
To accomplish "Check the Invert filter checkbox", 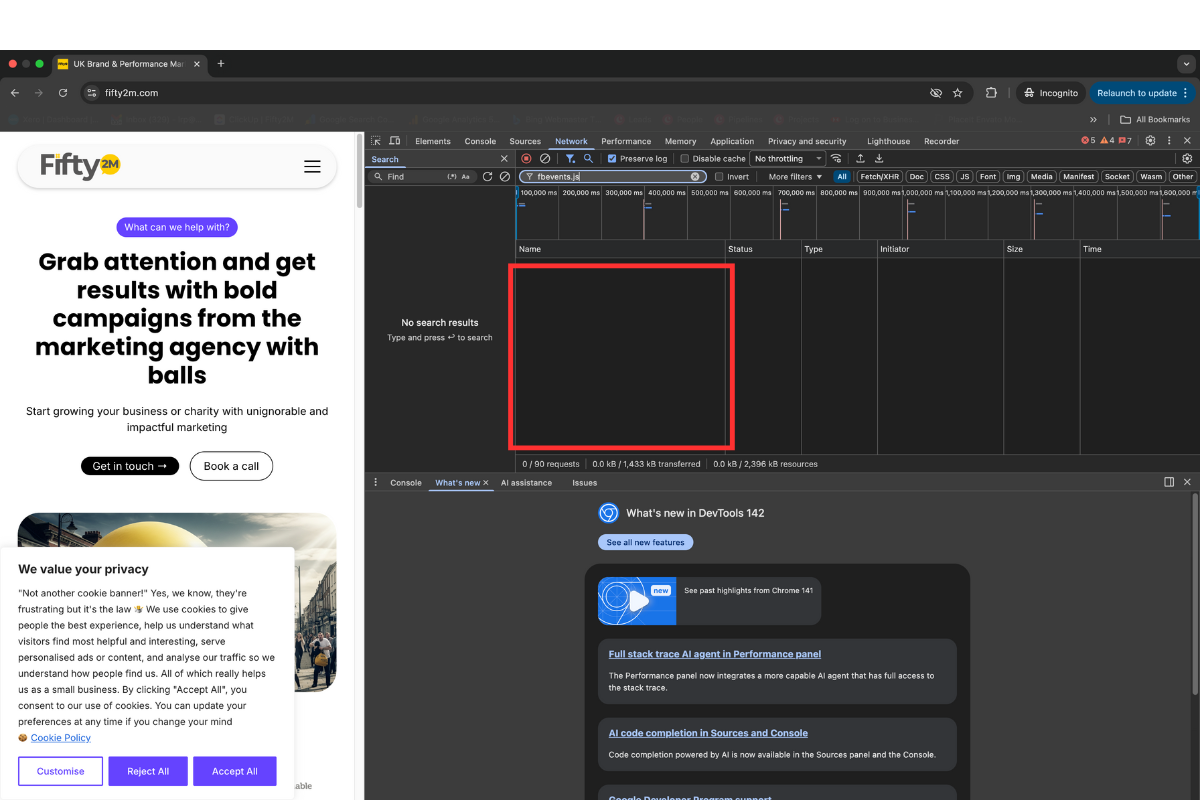I will [719, 176].
